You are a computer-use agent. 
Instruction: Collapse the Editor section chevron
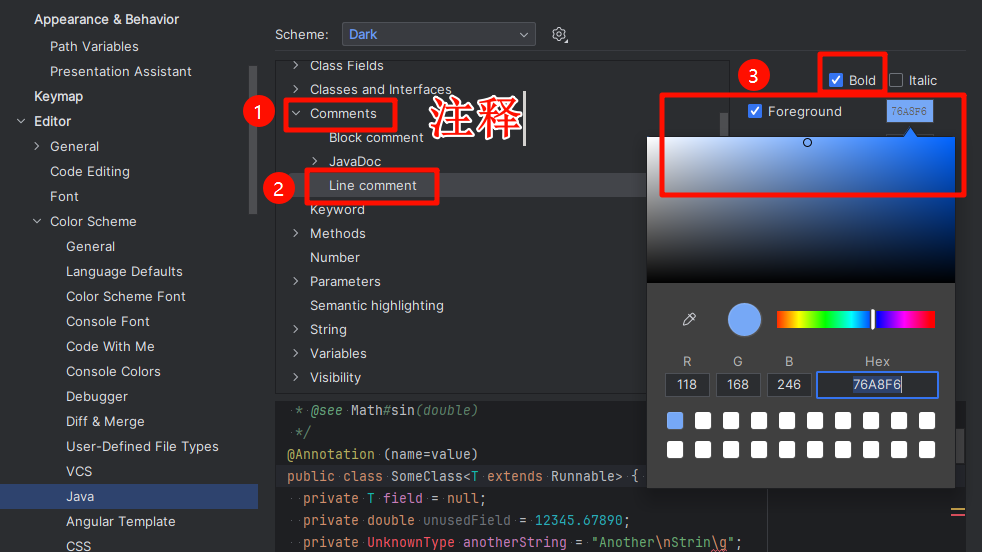tap(21, 121)
